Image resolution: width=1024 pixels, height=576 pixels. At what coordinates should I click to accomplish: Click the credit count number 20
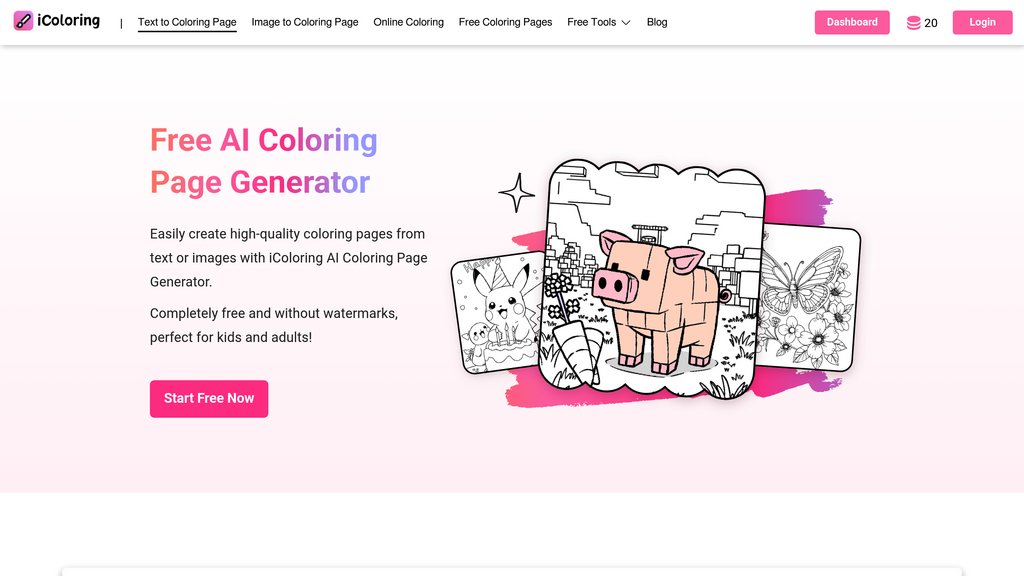[x=931, y=23]
